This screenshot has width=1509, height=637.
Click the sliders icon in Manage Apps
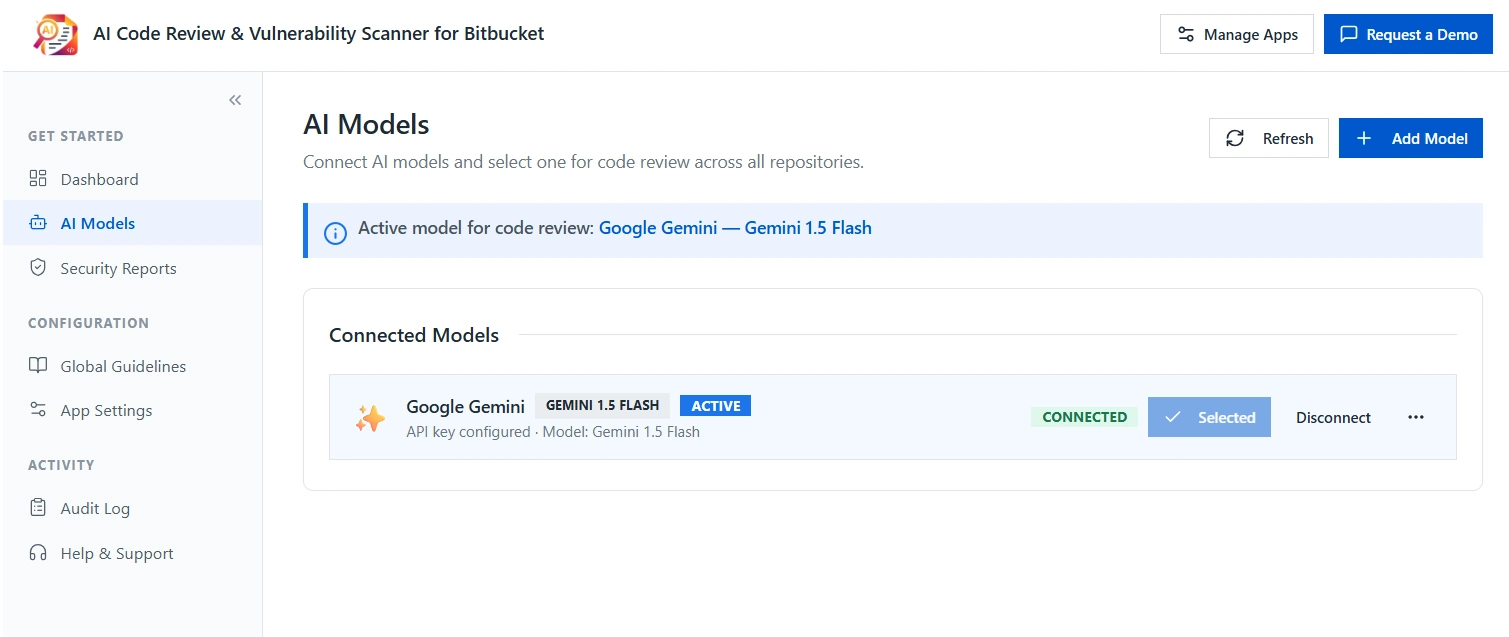coord(1186,34)
